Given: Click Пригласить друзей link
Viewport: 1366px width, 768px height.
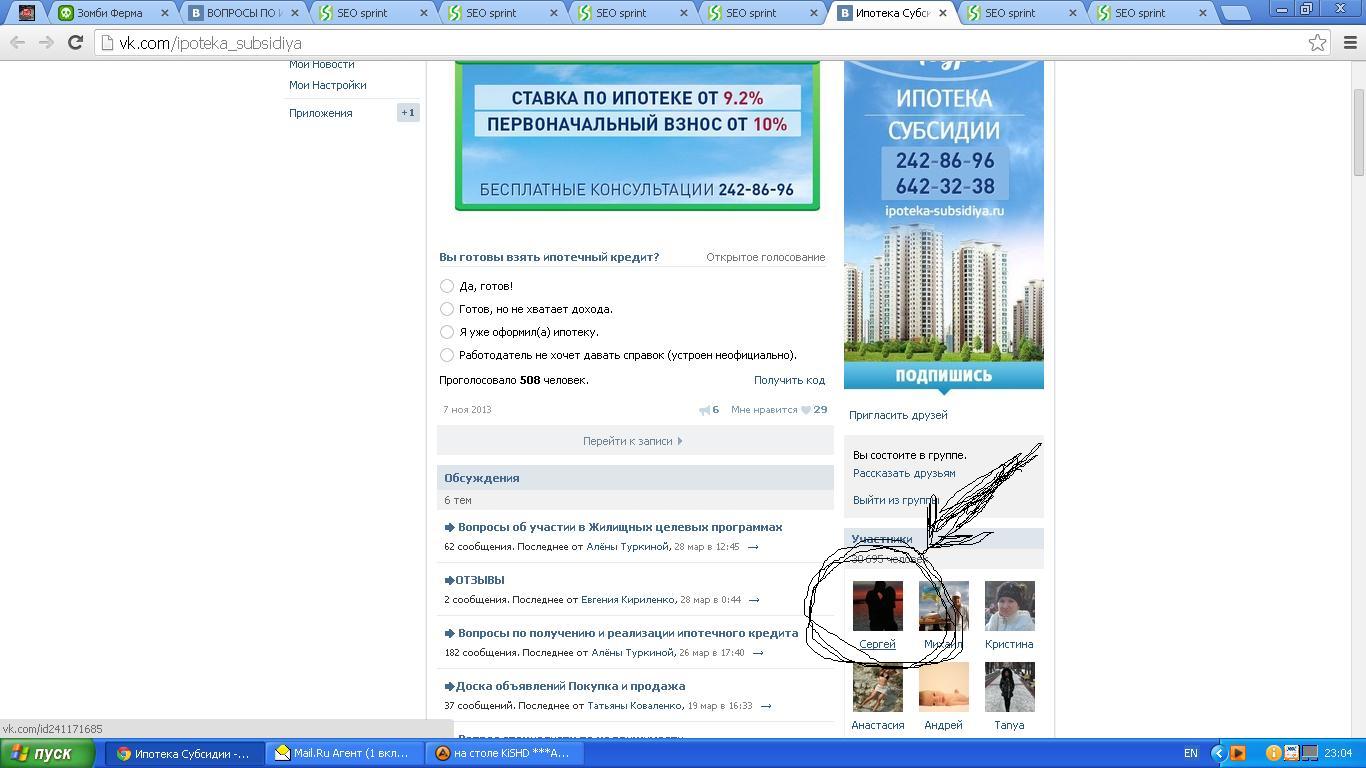Looking at the screenshot, I should 898,415.
